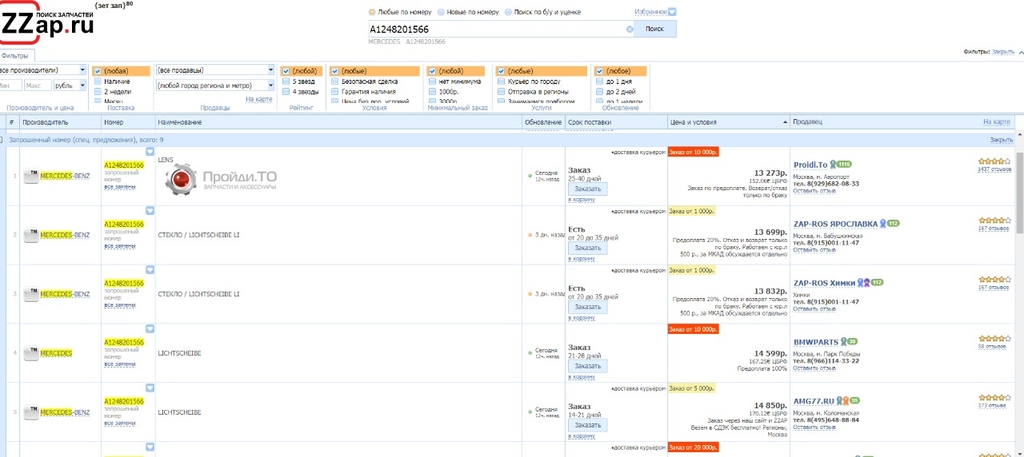Click 'Закрыть' link in special offers header
The height and width of the screenshot is (457, 1024).
(1001, 140)
